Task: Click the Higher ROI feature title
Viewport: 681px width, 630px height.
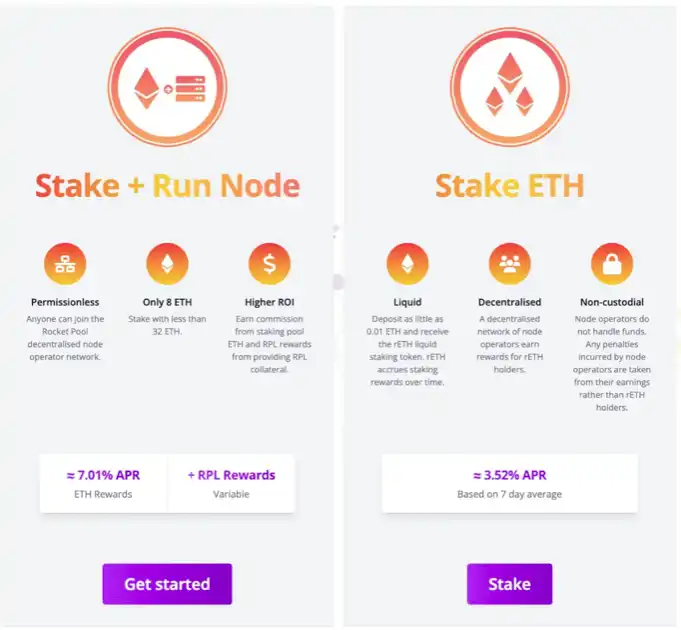Action: tap(269, 302)
